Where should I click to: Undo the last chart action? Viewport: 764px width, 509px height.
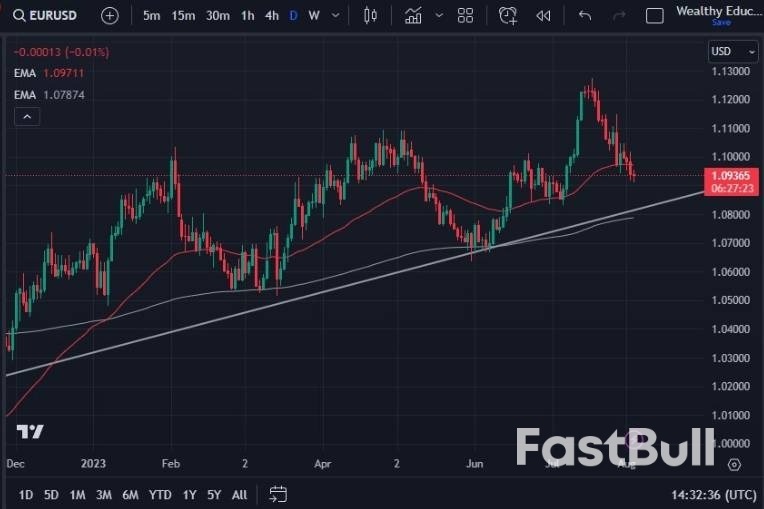pos(585,16)
